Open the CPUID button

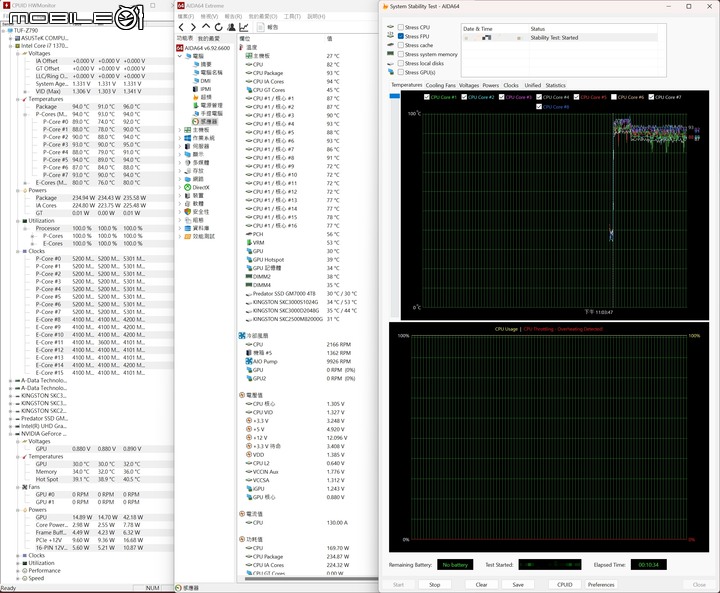[565, 585]
